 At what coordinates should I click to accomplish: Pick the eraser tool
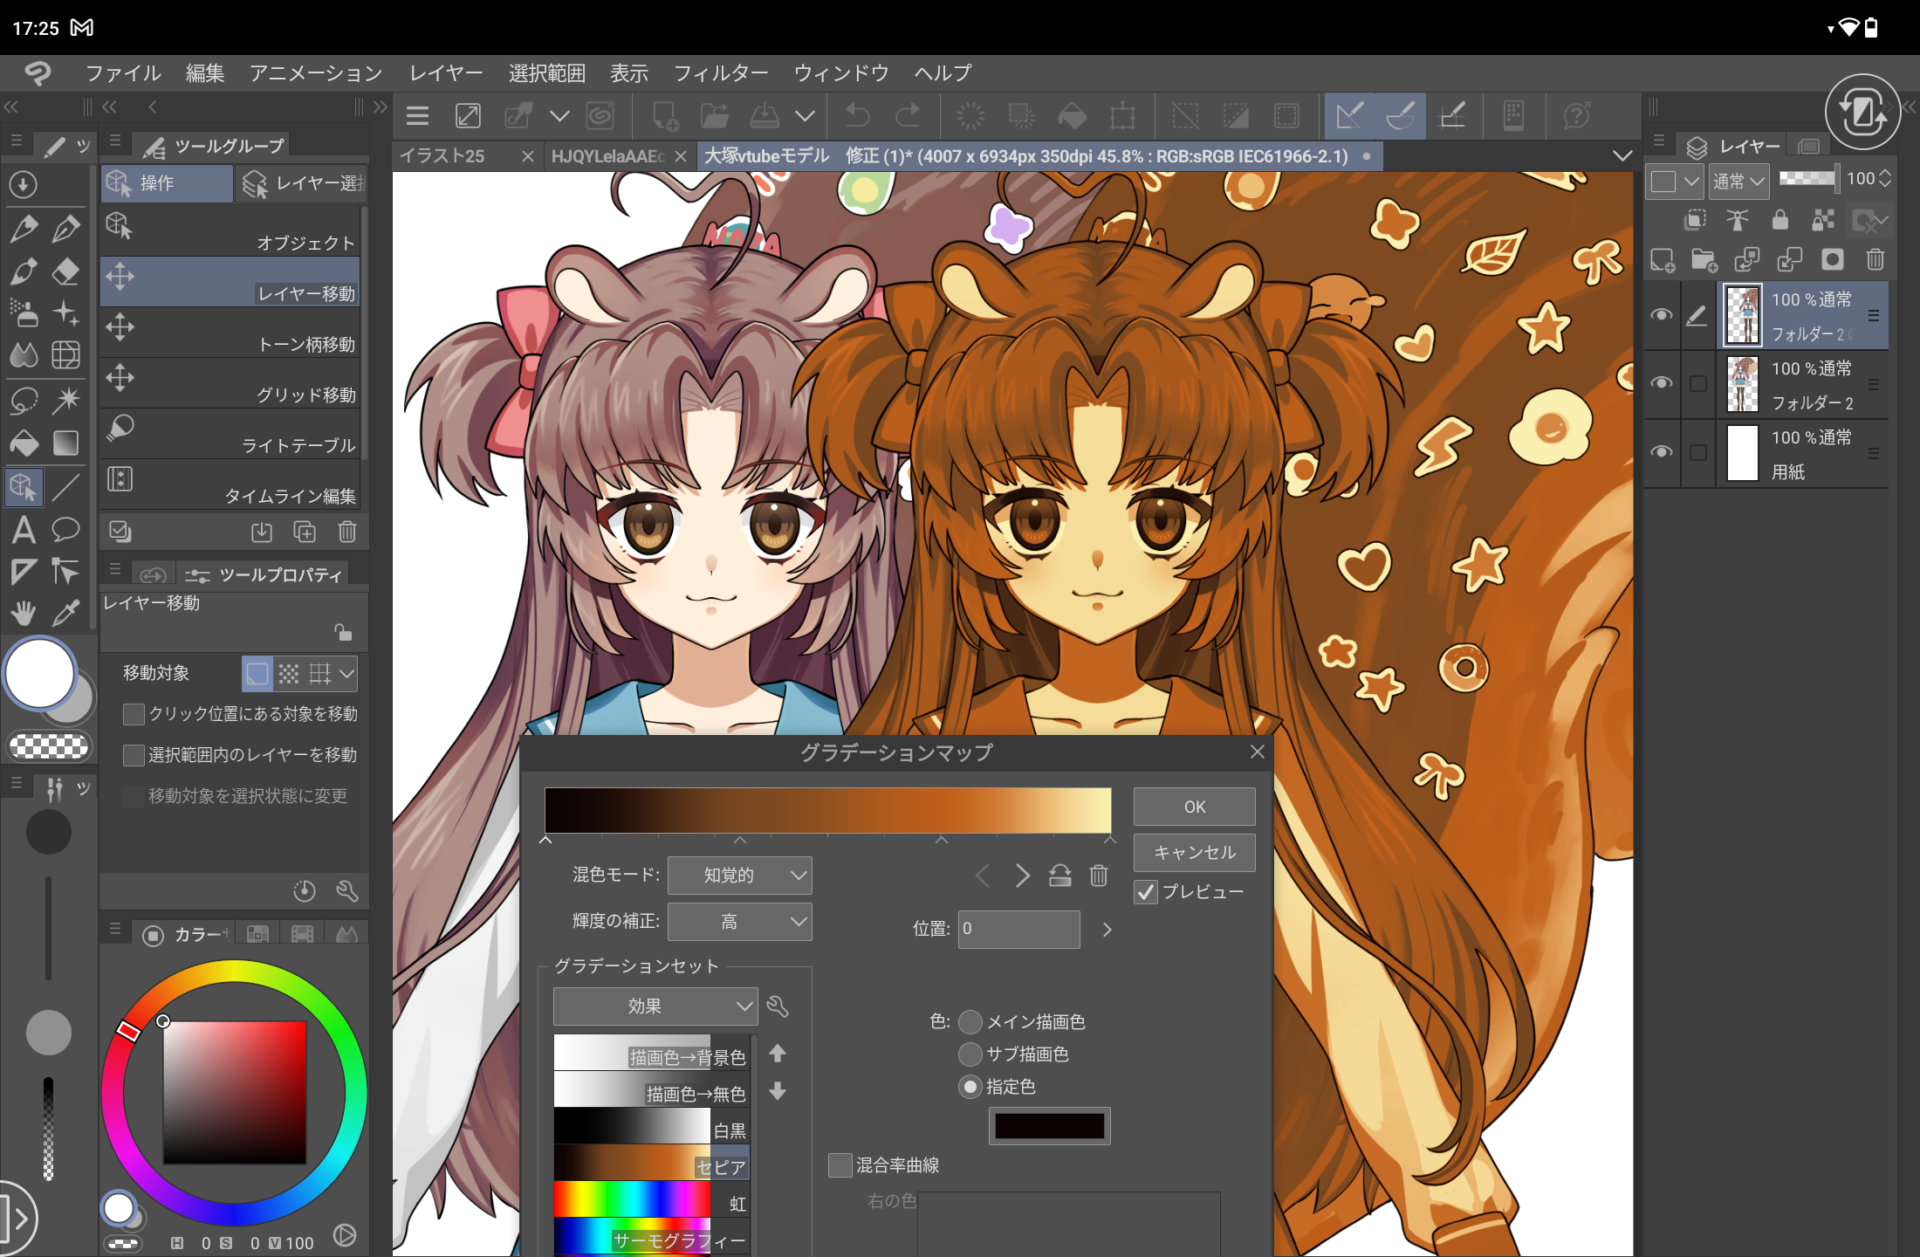[x=66, y=271]
